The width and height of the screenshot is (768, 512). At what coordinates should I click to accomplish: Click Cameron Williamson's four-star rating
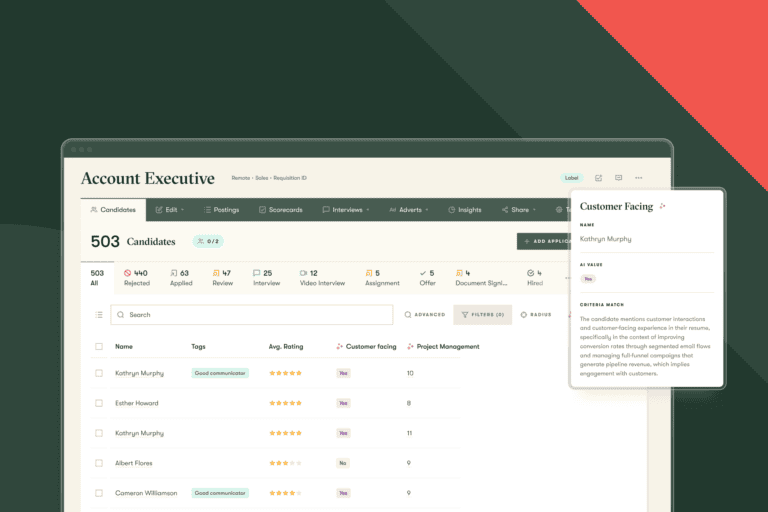(285, 493)
